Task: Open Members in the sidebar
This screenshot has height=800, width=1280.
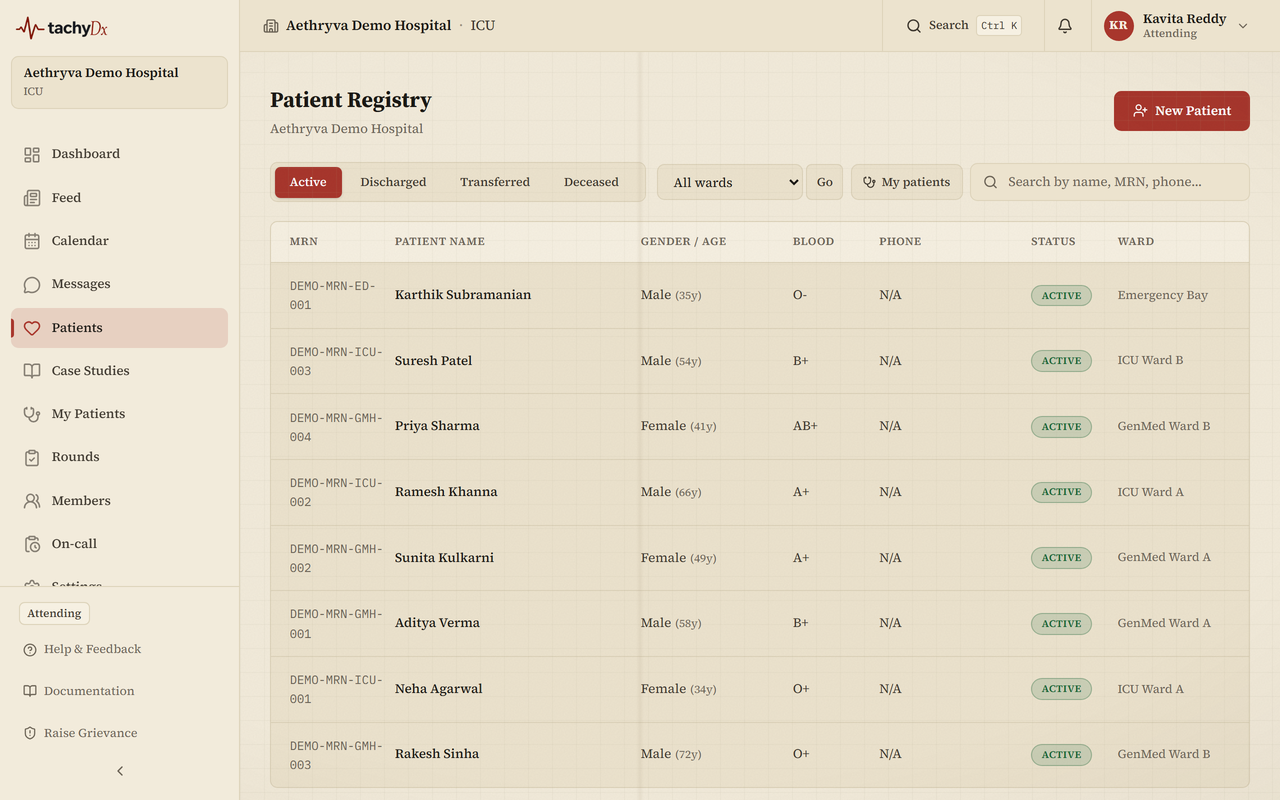Action: [x=119, y=501]
